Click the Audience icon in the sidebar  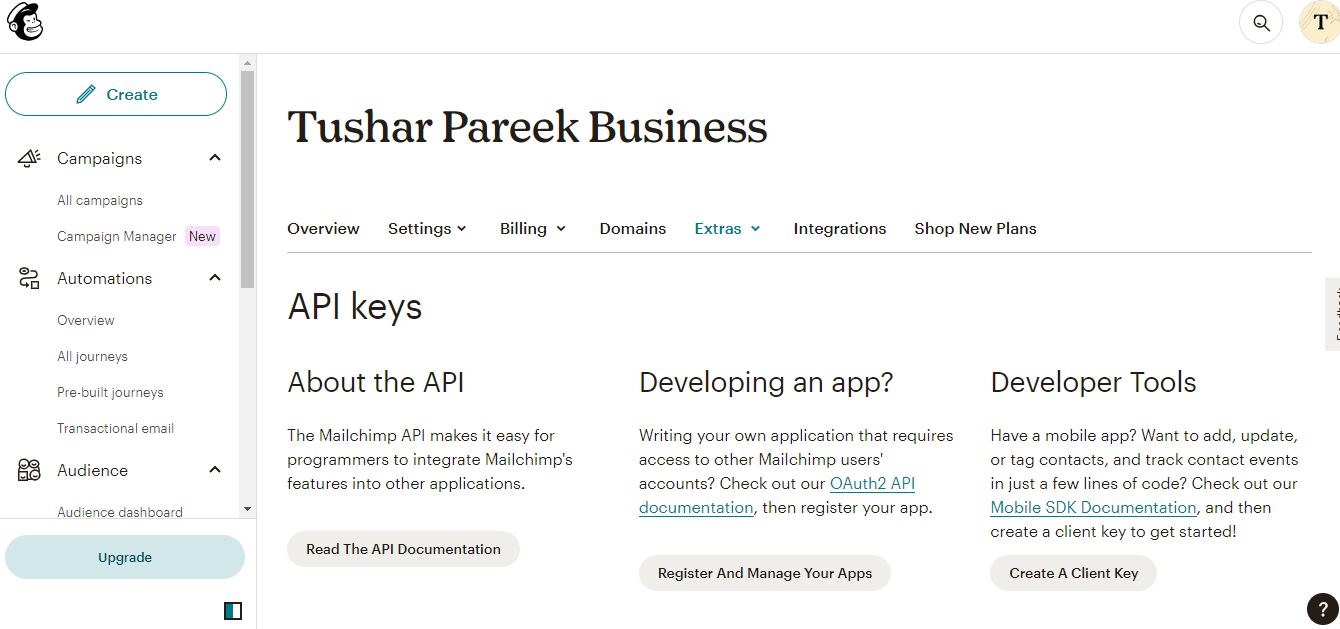pyautogui.click(x=29, y=470)
